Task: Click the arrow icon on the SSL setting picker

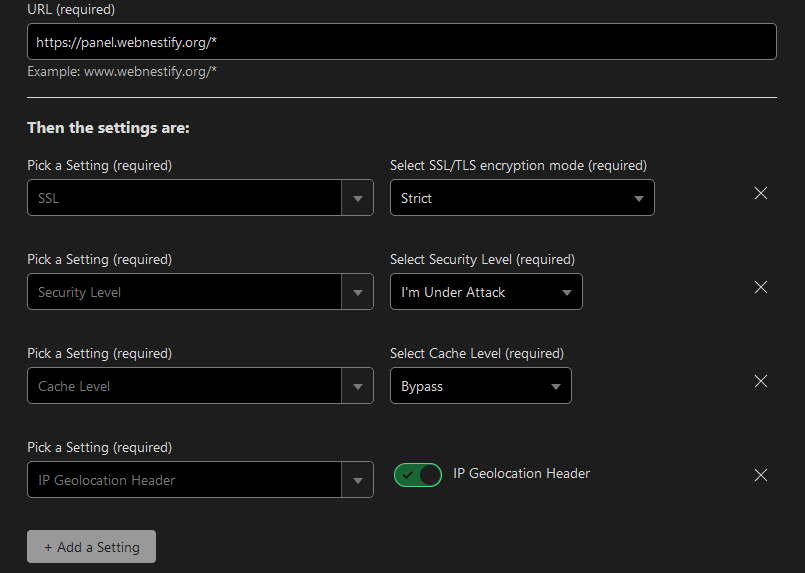Action: pyautogui.click(x=358, y=198)
